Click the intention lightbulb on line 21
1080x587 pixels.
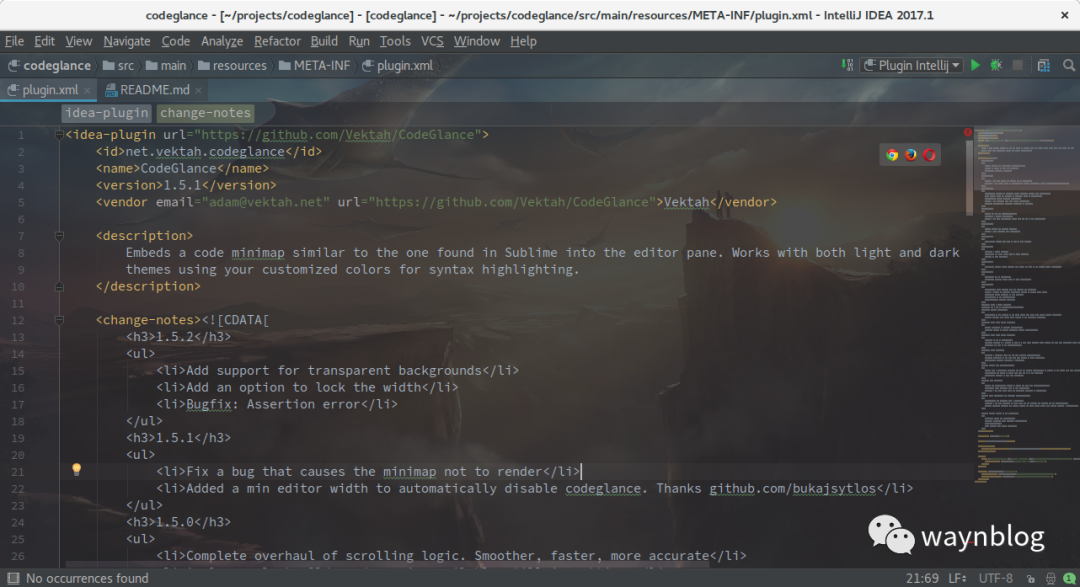(x=76, y=470)
